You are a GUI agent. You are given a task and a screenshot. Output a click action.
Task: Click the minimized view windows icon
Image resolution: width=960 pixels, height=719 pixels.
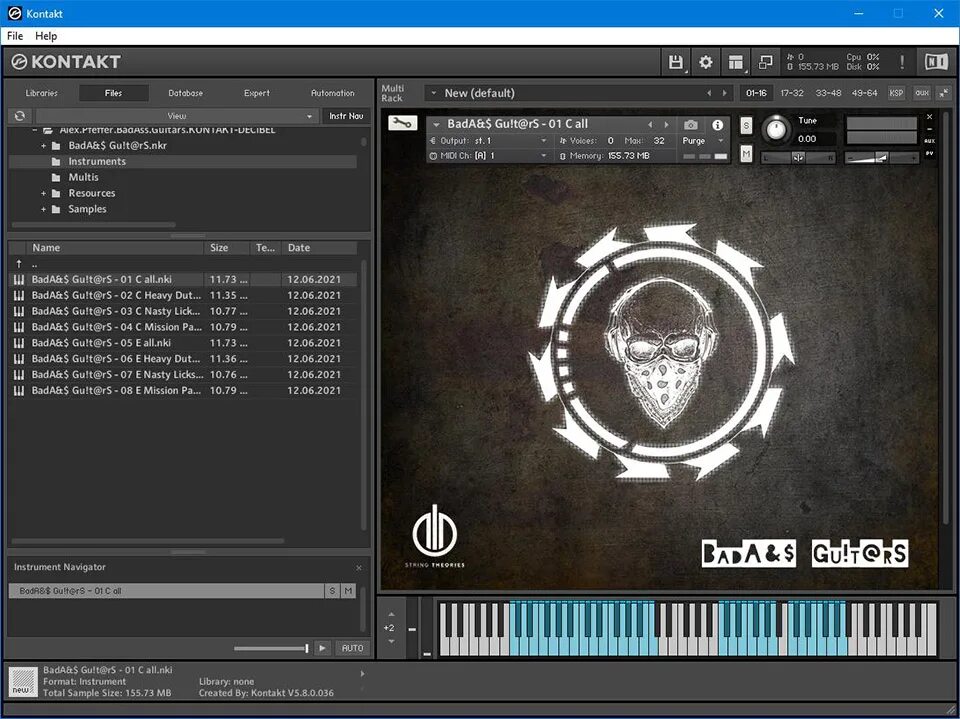765,62
